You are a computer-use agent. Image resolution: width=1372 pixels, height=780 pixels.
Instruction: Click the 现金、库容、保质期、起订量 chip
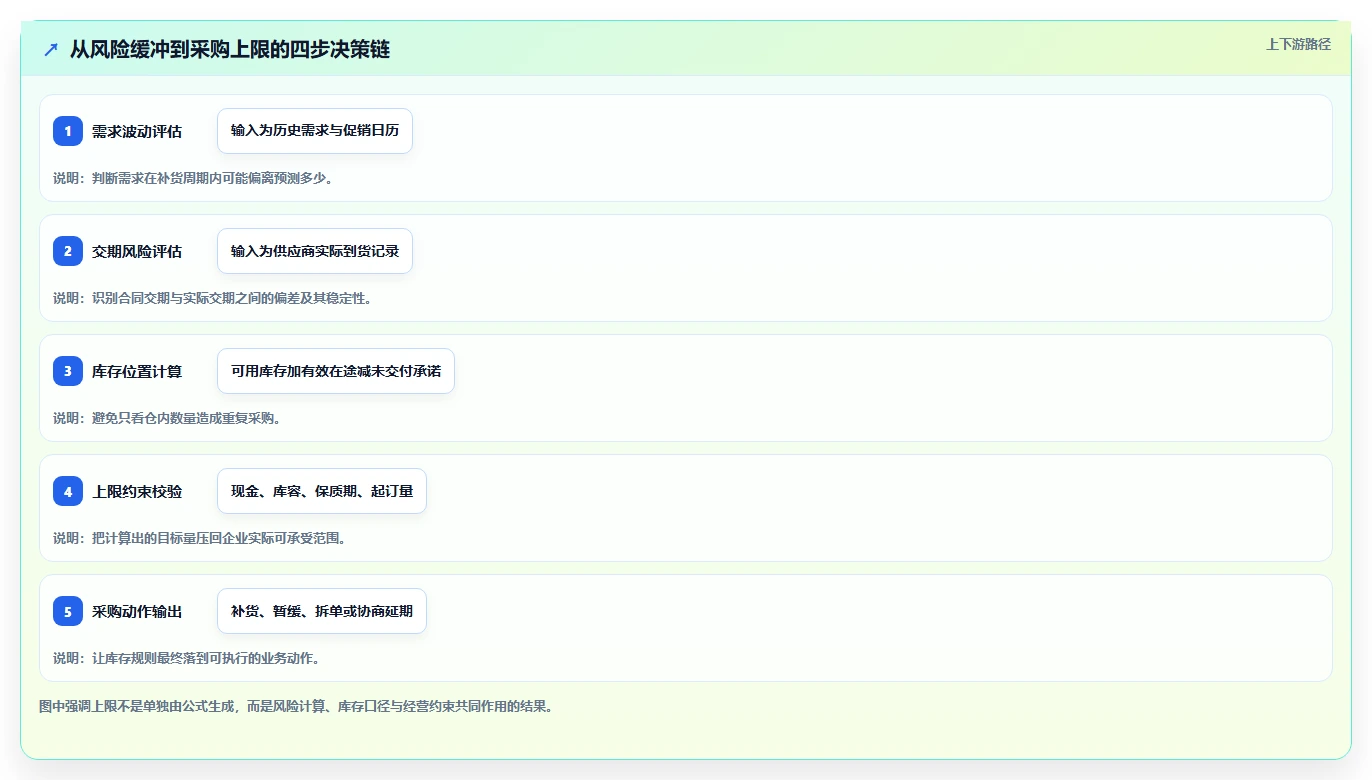[322, 491]
